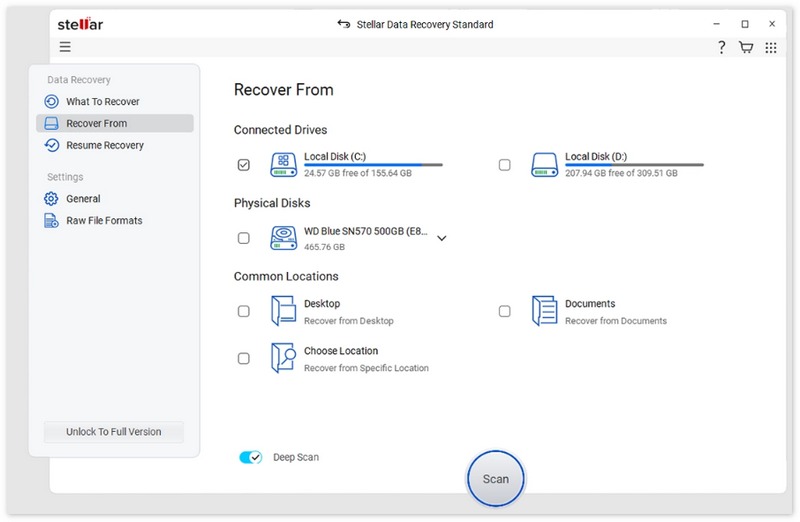Uncheck the Local Disk (C:) checkbox
This screenshot has height=522, width=800.
pos(244,165)
